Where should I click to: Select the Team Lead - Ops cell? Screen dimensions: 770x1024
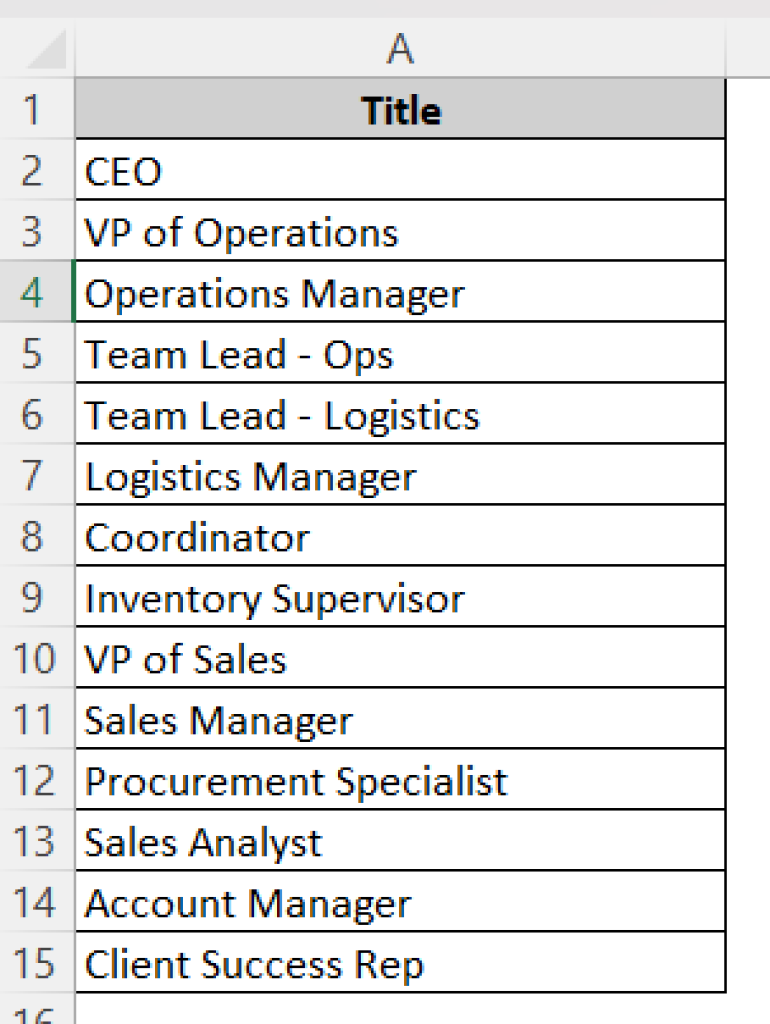pos(400,354)
